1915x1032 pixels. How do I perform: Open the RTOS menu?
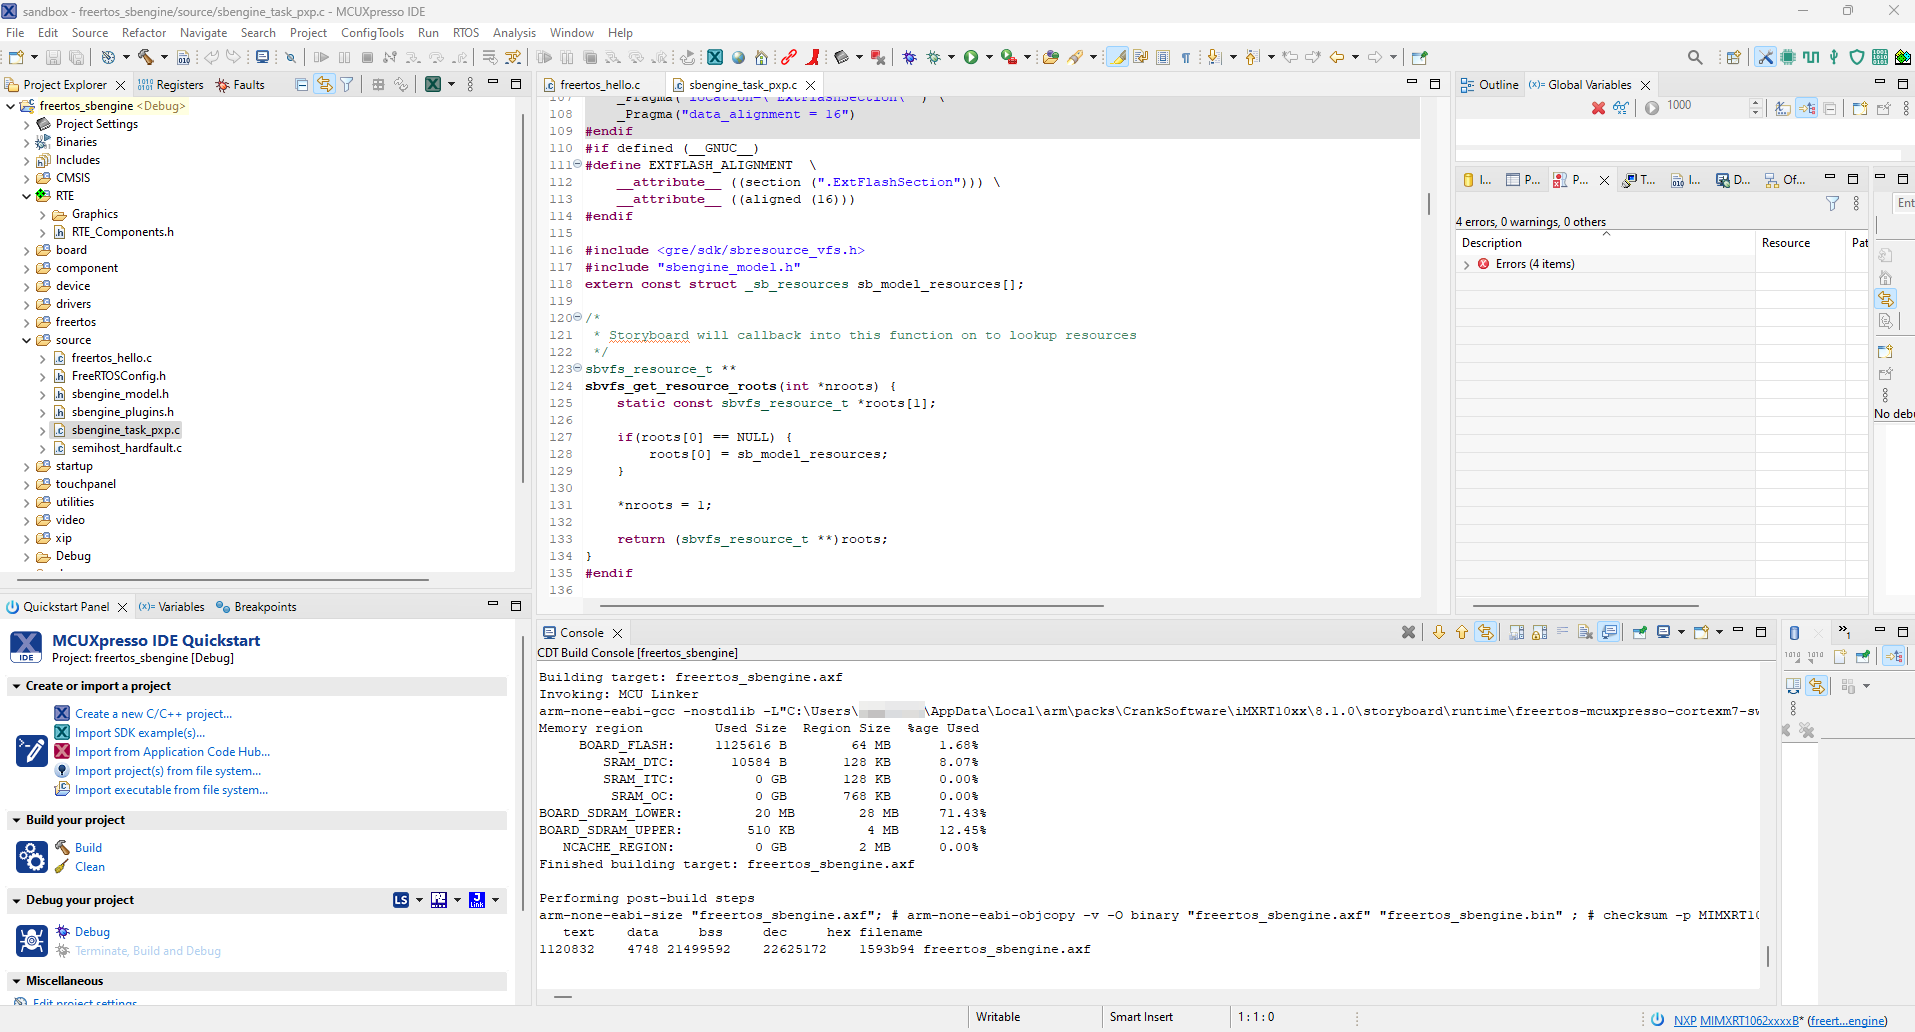tap(465, 32)
